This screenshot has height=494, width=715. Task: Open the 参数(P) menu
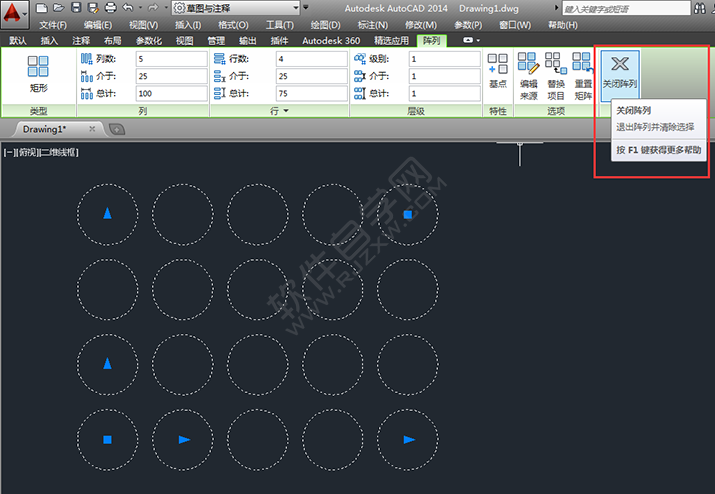[468, 25]
